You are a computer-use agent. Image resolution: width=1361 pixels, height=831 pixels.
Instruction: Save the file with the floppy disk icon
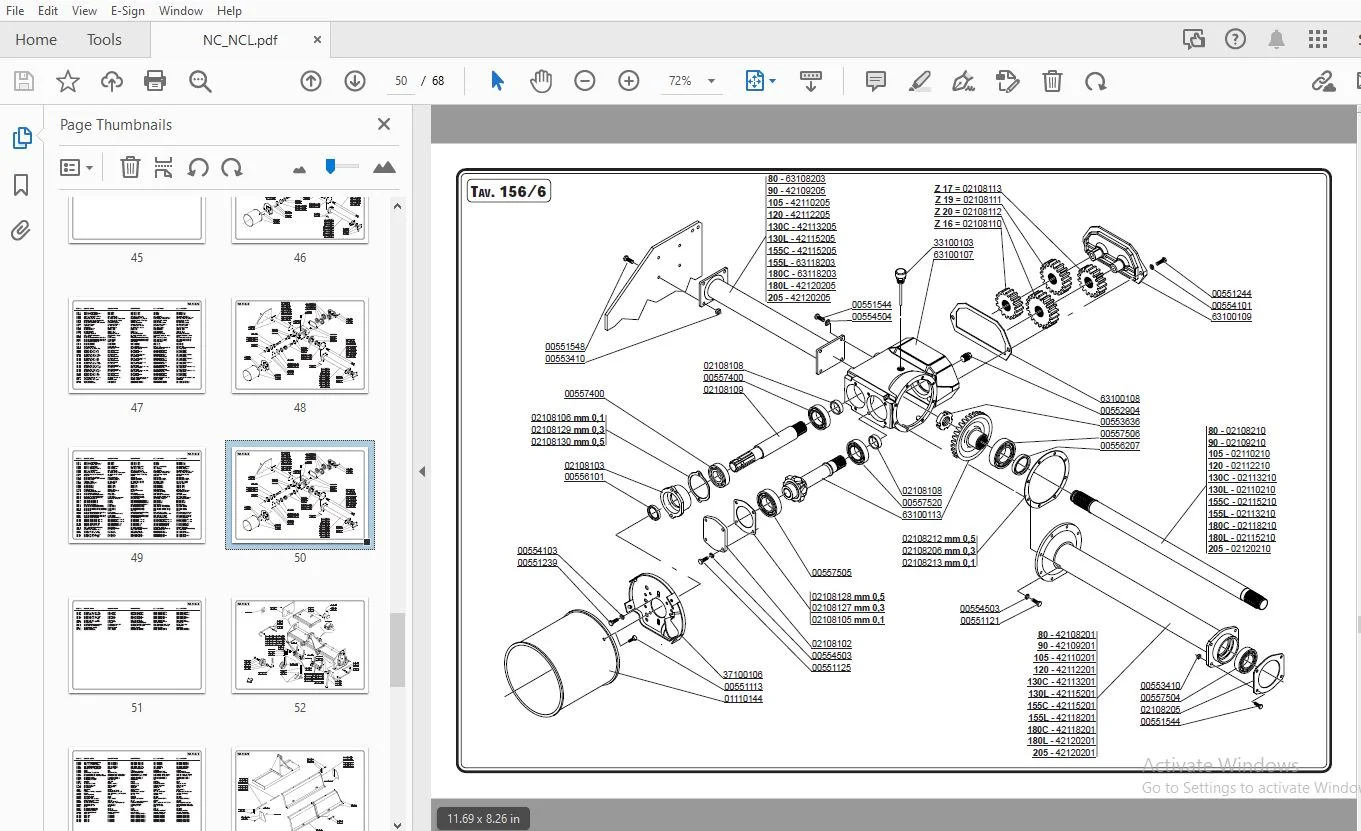tap(23, 81)
